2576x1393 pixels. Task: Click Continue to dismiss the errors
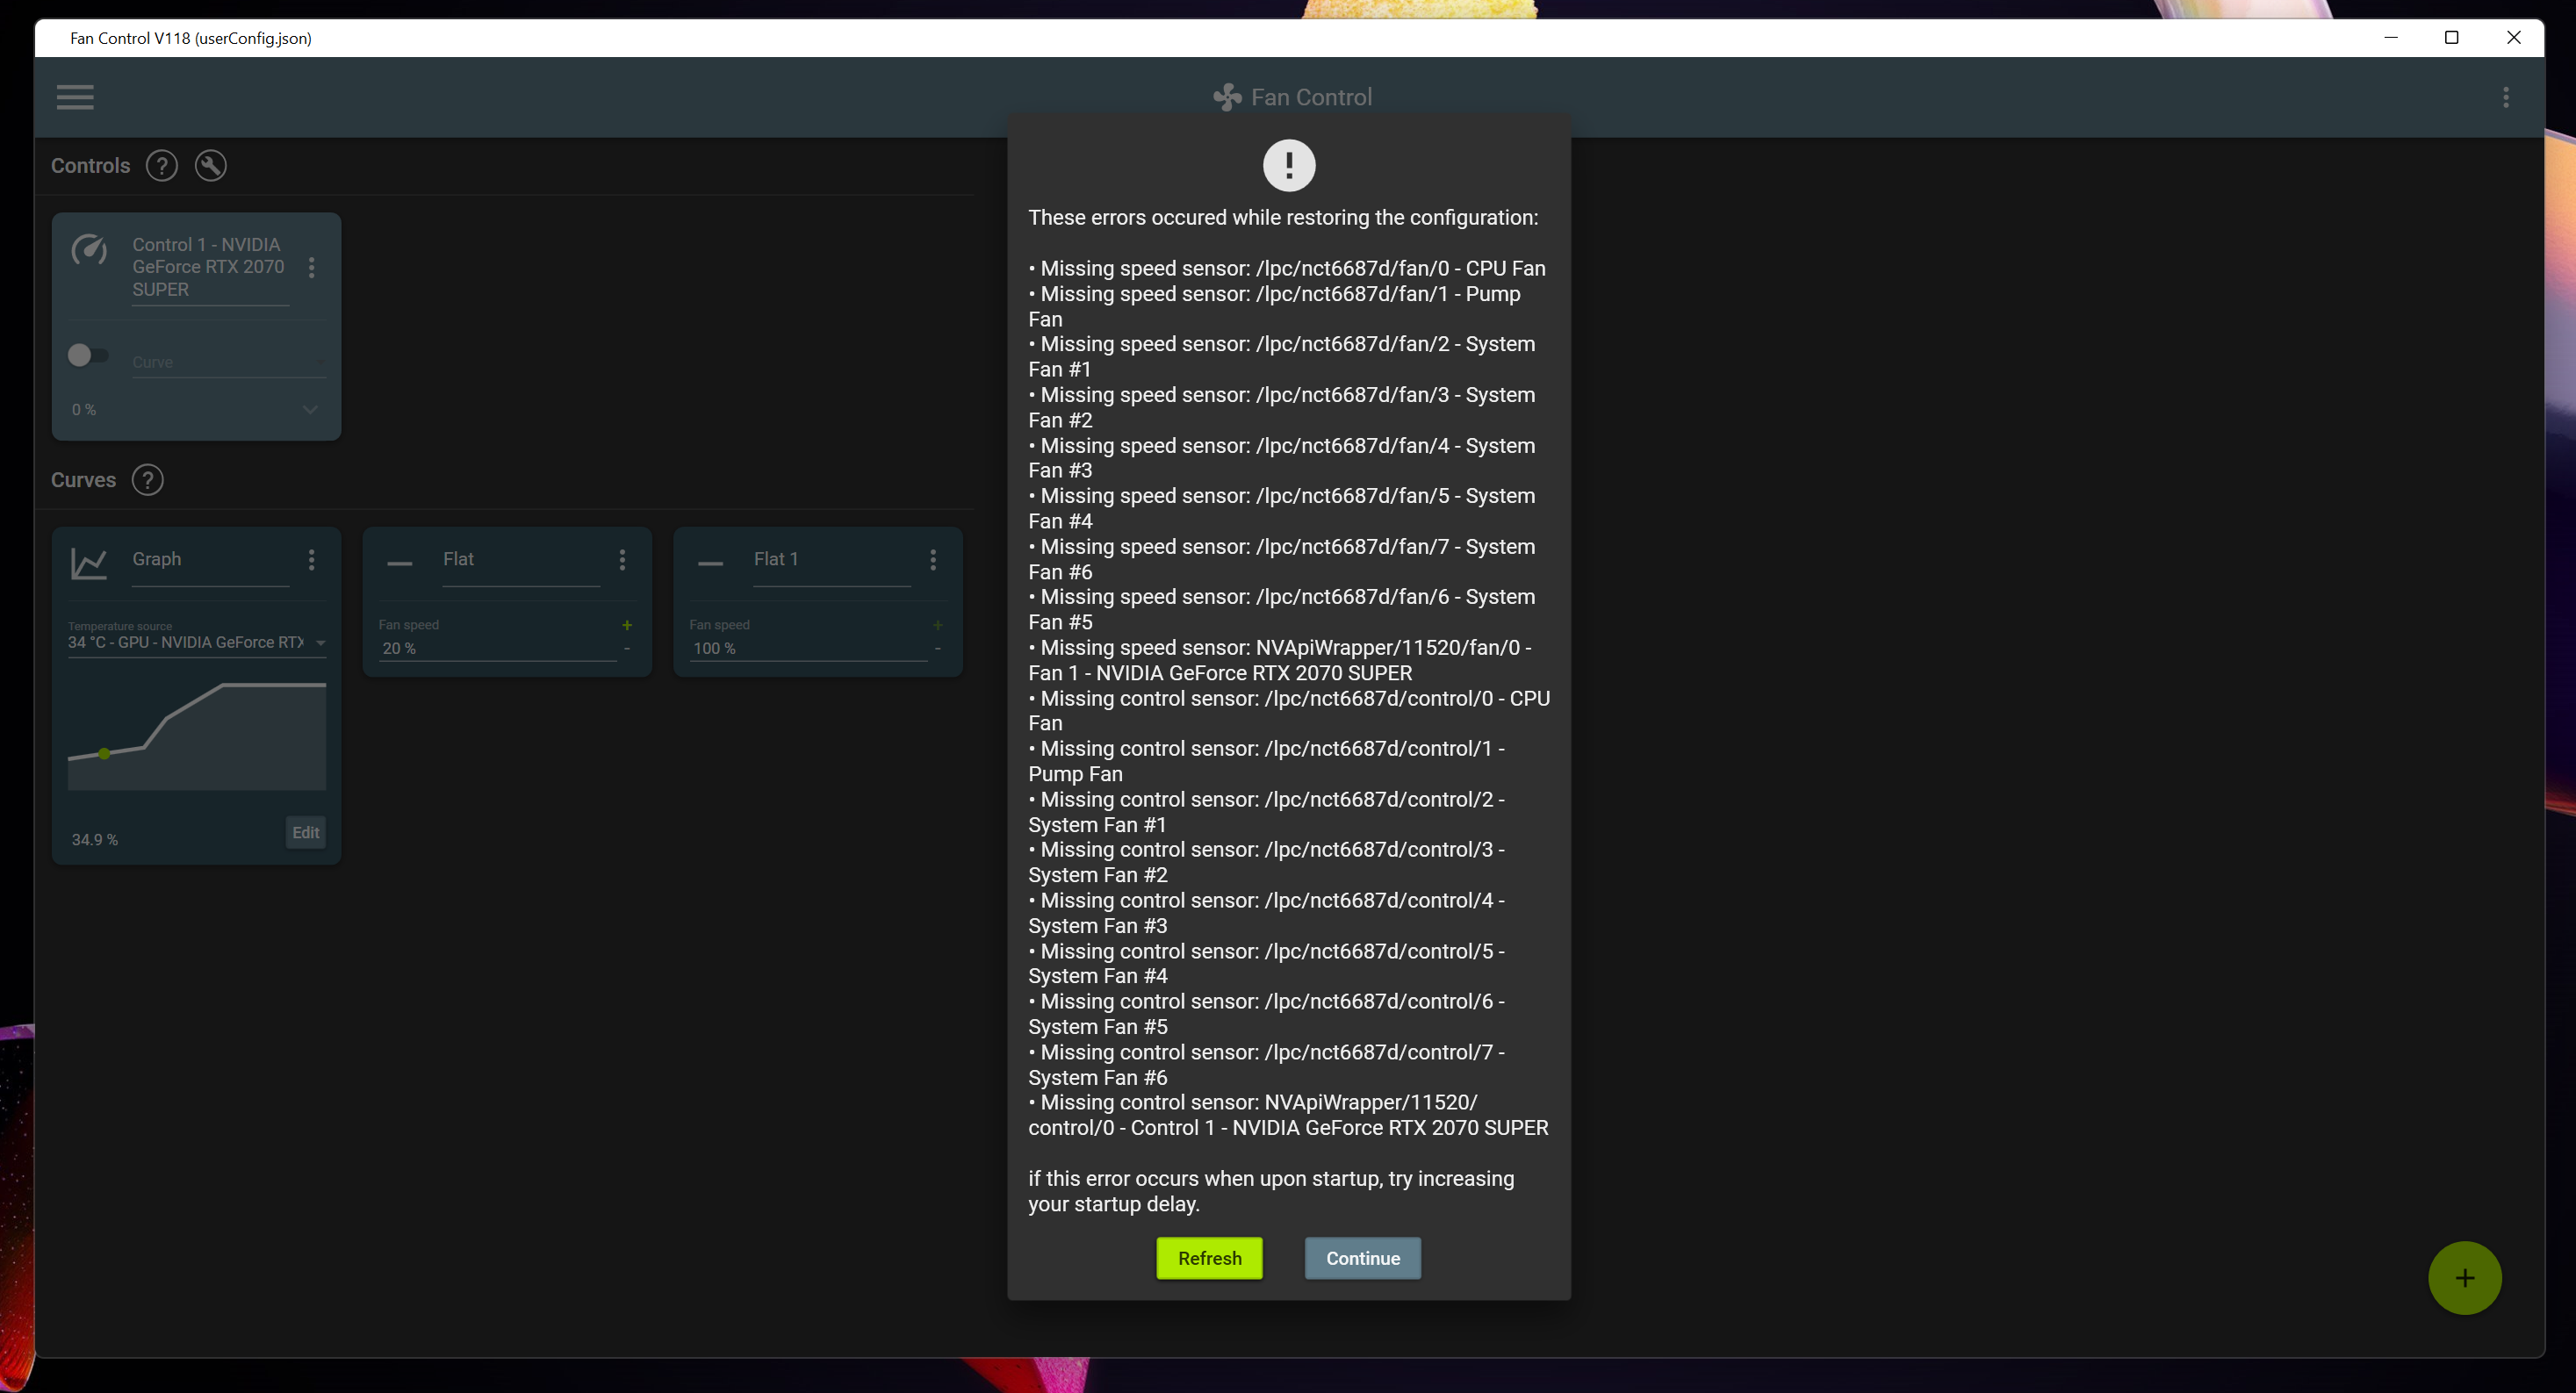pos(1362,1258)
